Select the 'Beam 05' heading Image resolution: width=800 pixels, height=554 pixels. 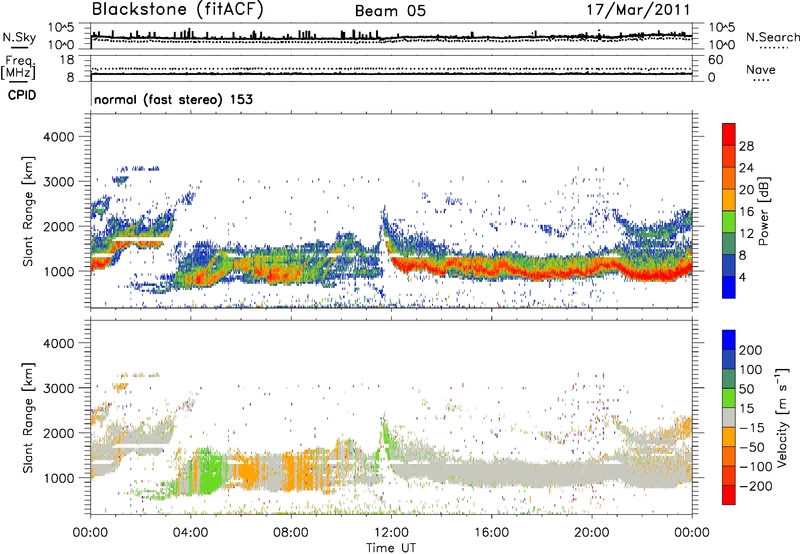pyautogui.click(x=390, y=11)
